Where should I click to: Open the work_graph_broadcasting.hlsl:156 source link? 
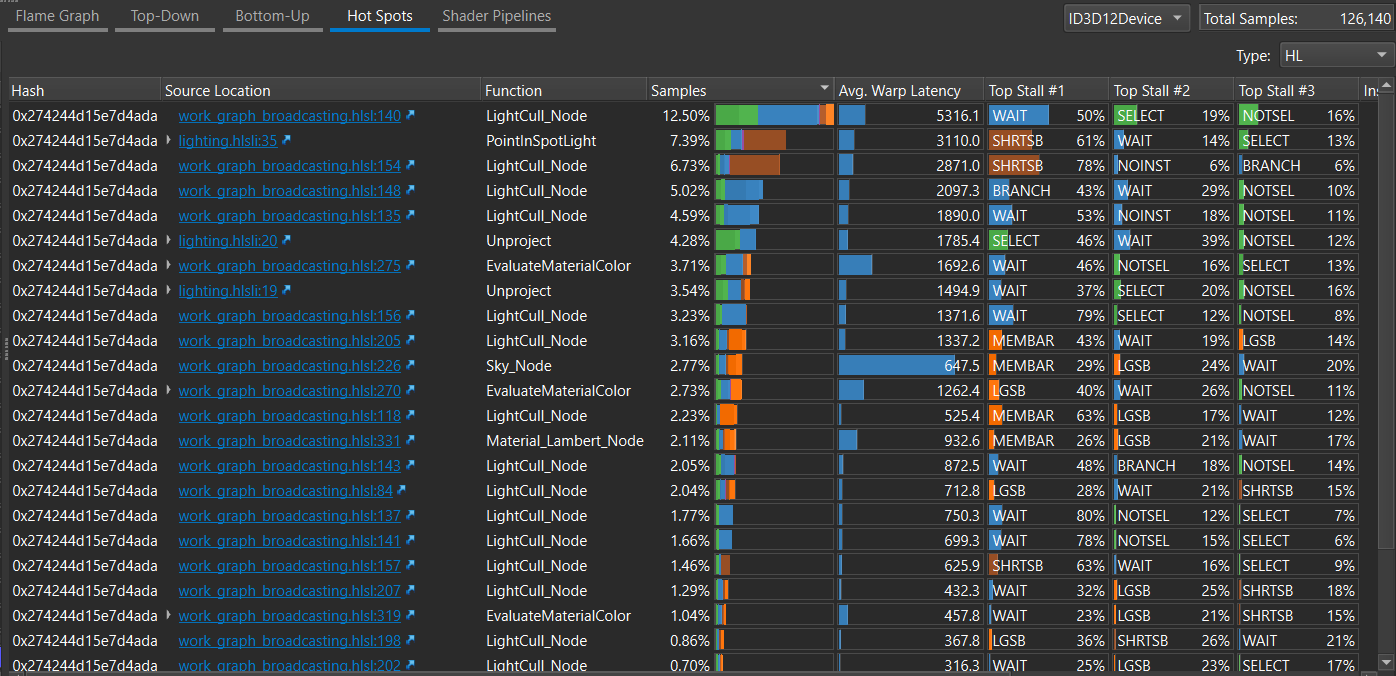[289, 316]
